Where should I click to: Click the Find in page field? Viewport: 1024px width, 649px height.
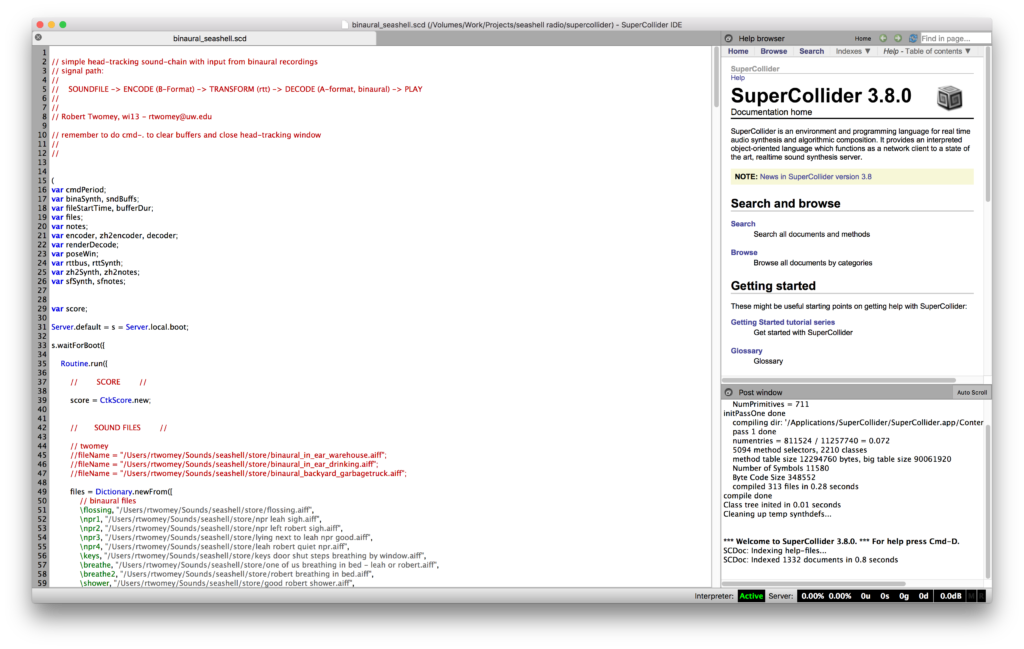(x=954, y=39)
